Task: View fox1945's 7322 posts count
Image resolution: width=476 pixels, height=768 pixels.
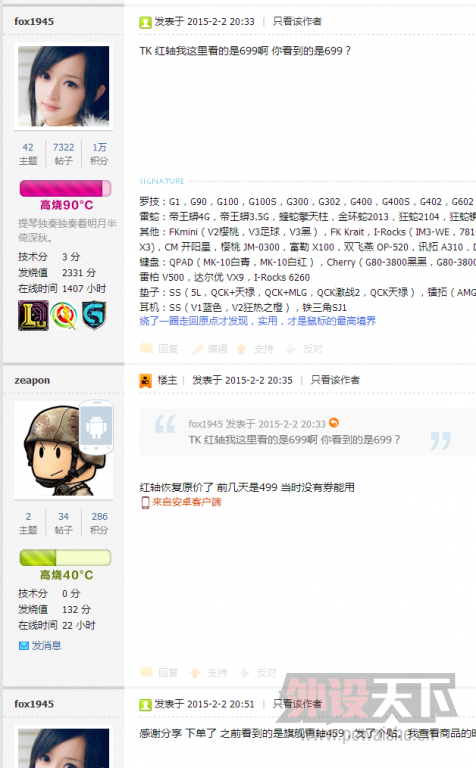Action: [x=64, y=147]
